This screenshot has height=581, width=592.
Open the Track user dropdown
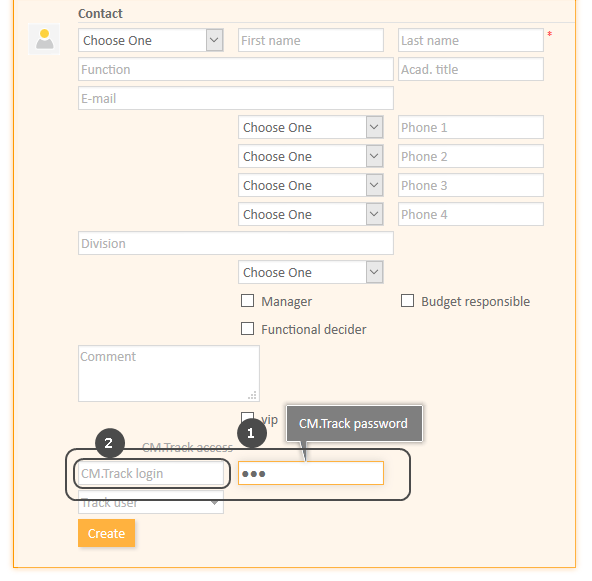pos(151,502)
